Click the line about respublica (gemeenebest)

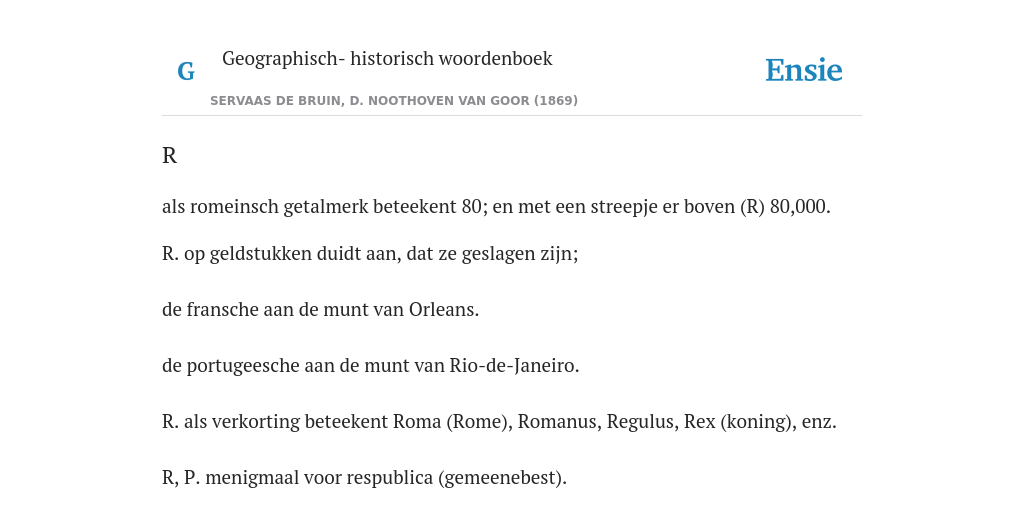364,478
